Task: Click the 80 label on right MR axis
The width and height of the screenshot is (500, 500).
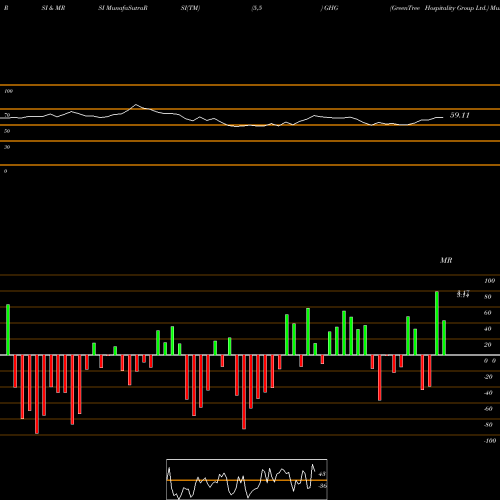Action: click(488, 297)
